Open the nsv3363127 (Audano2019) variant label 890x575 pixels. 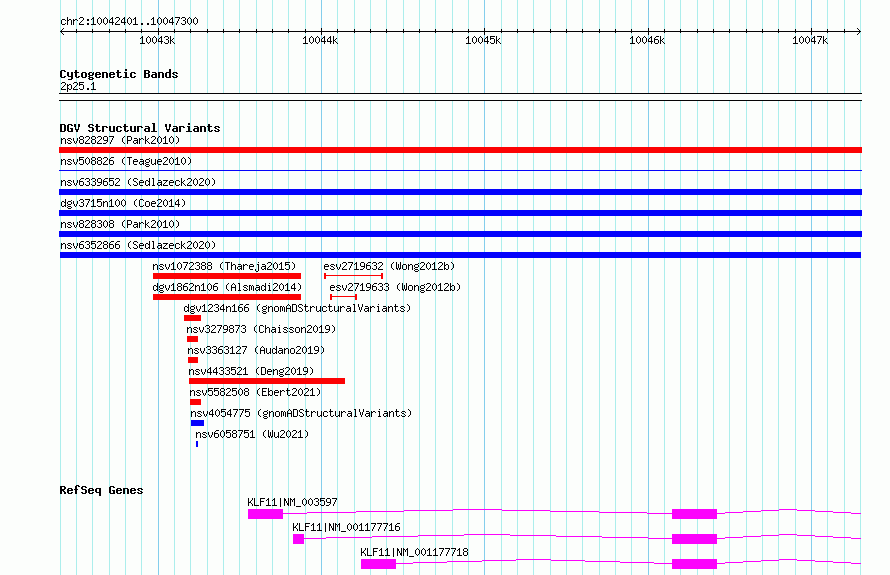256,350
